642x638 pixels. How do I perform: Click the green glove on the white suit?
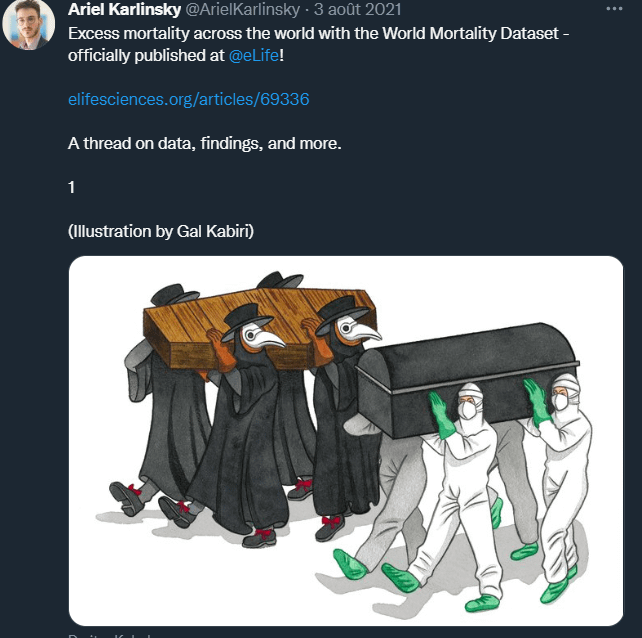coord(440,410)
